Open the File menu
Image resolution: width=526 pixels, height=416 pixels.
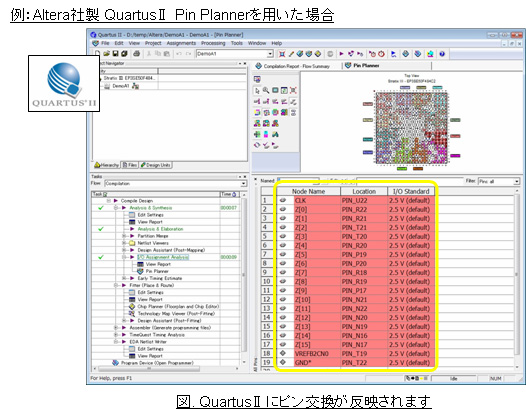[105, 43]
